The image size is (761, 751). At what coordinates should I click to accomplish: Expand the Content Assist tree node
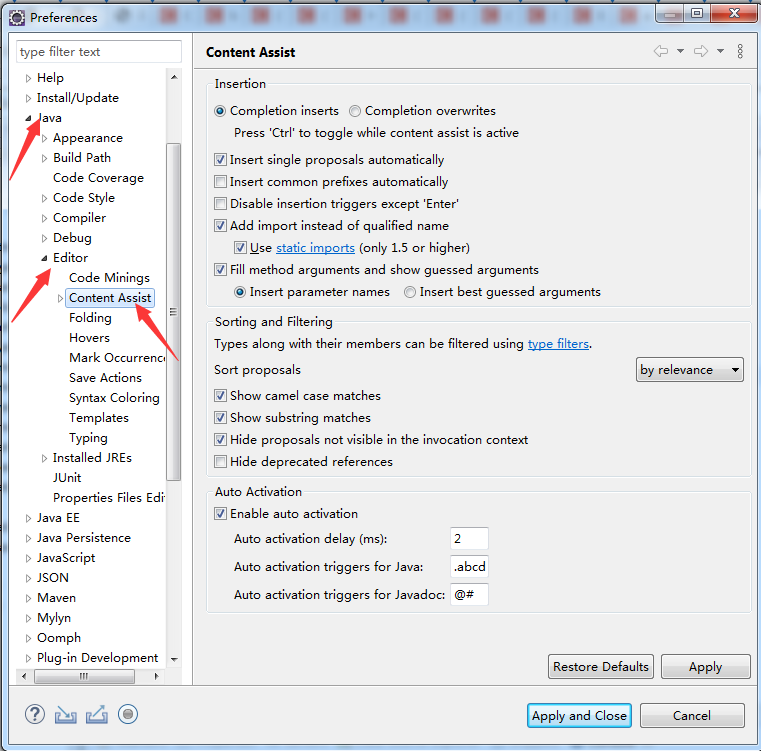[60, 298]
